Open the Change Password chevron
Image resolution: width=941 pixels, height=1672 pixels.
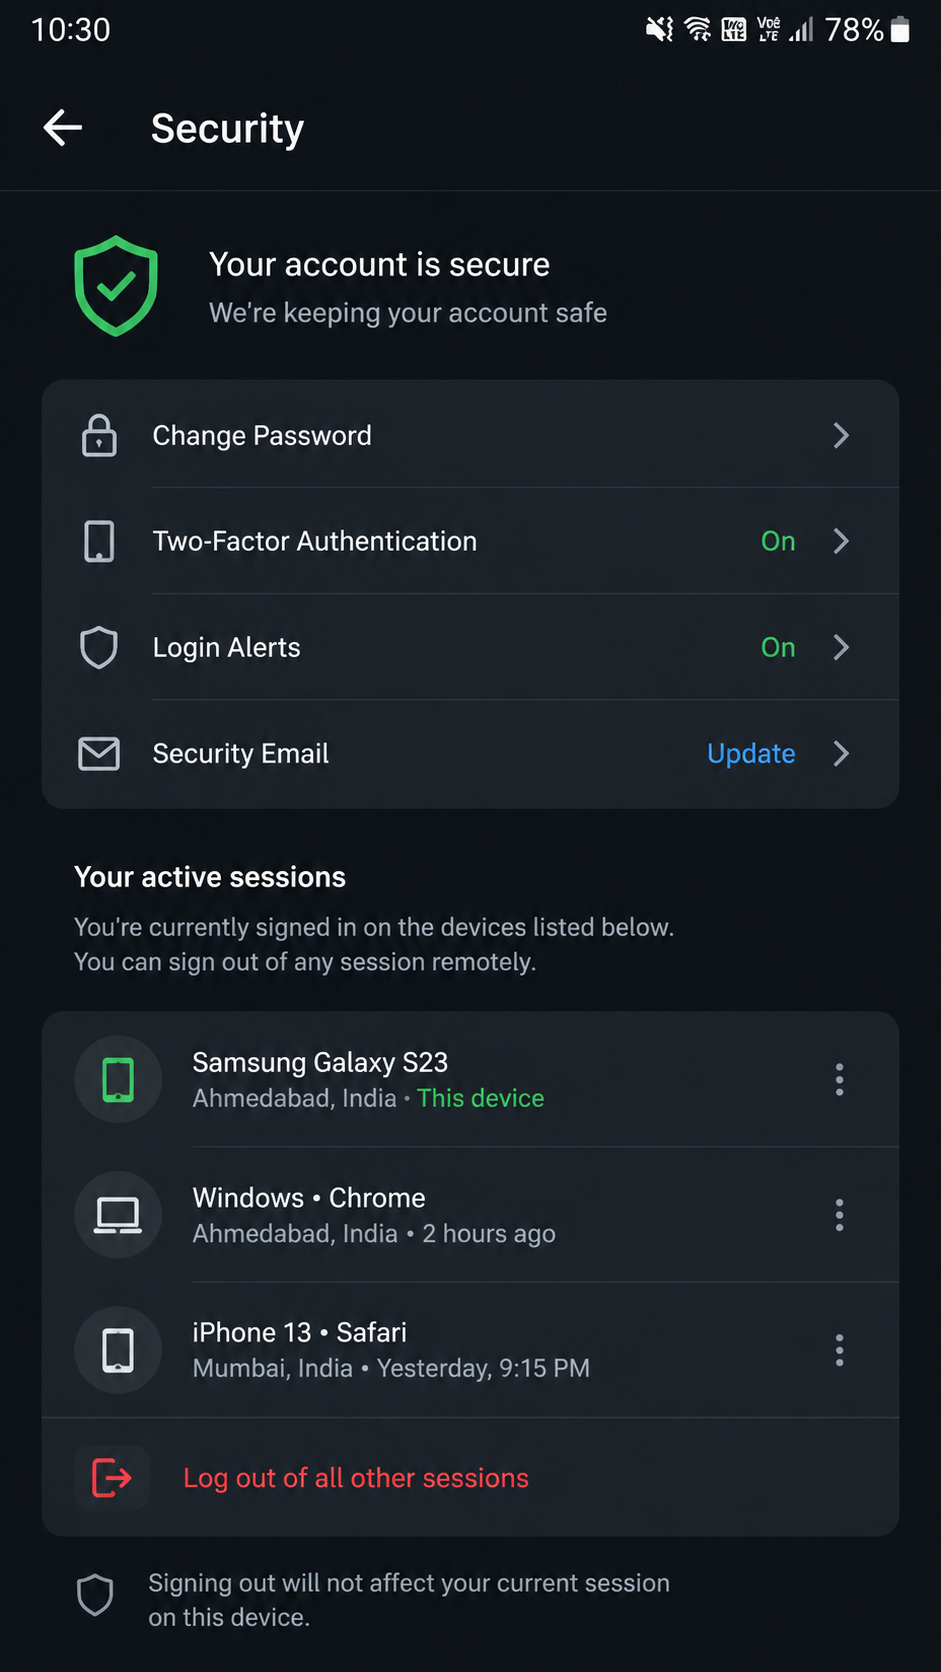pos(841,435)
